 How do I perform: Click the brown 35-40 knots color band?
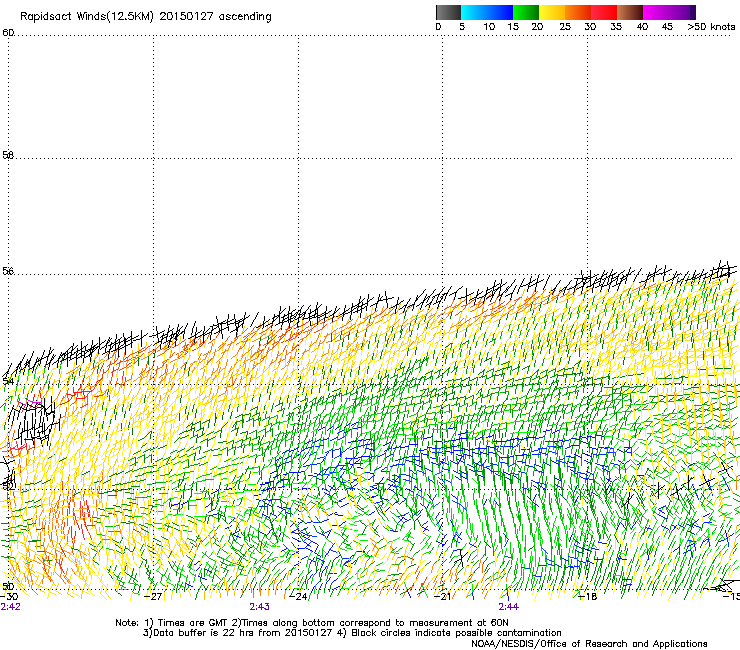point(630,12)
